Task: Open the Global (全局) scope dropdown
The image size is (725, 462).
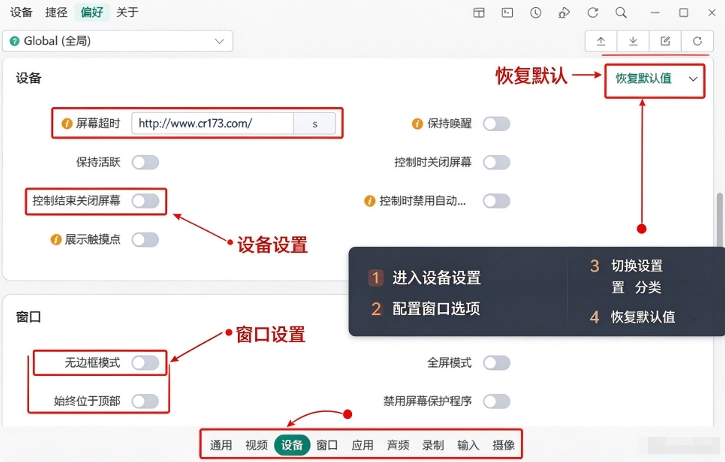Action: tap(117, 41)
